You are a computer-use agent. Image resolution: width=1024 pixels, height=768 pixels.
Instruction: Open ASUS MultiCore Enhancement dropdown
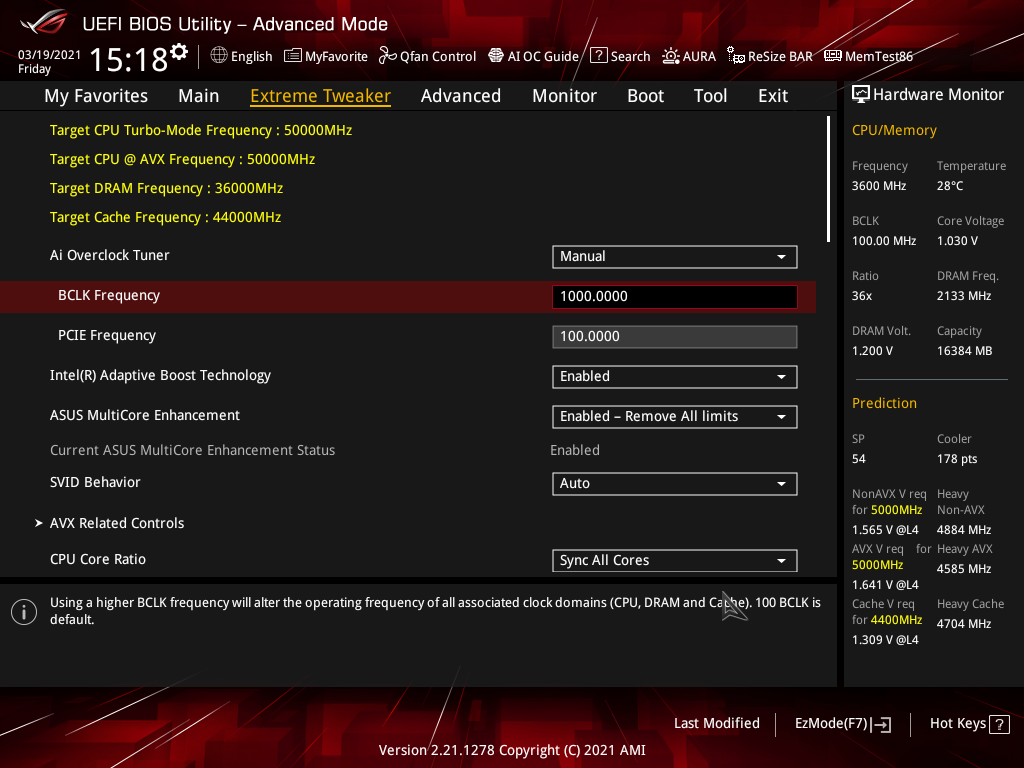(675, 417)
